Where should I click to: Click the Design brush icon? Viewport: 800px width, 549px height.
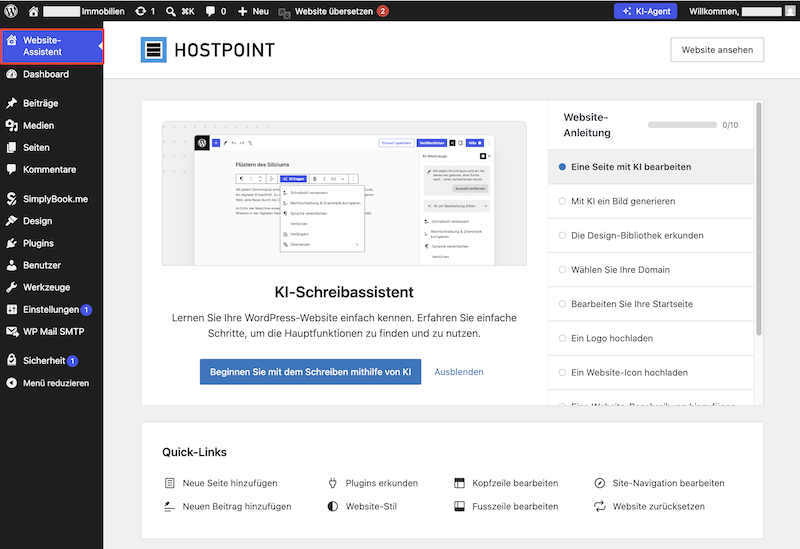pyautogui.click(x=12, y=221)
